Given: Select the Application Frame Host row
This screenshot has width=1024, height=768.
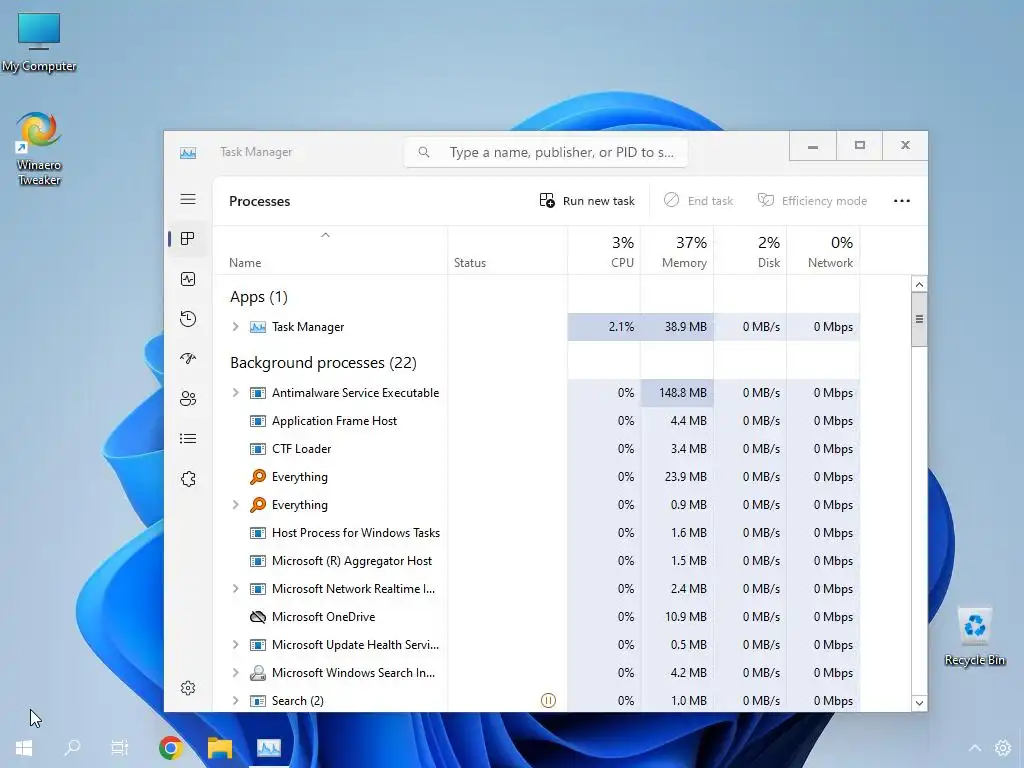Looking at the screenshot, I should 536,421.
